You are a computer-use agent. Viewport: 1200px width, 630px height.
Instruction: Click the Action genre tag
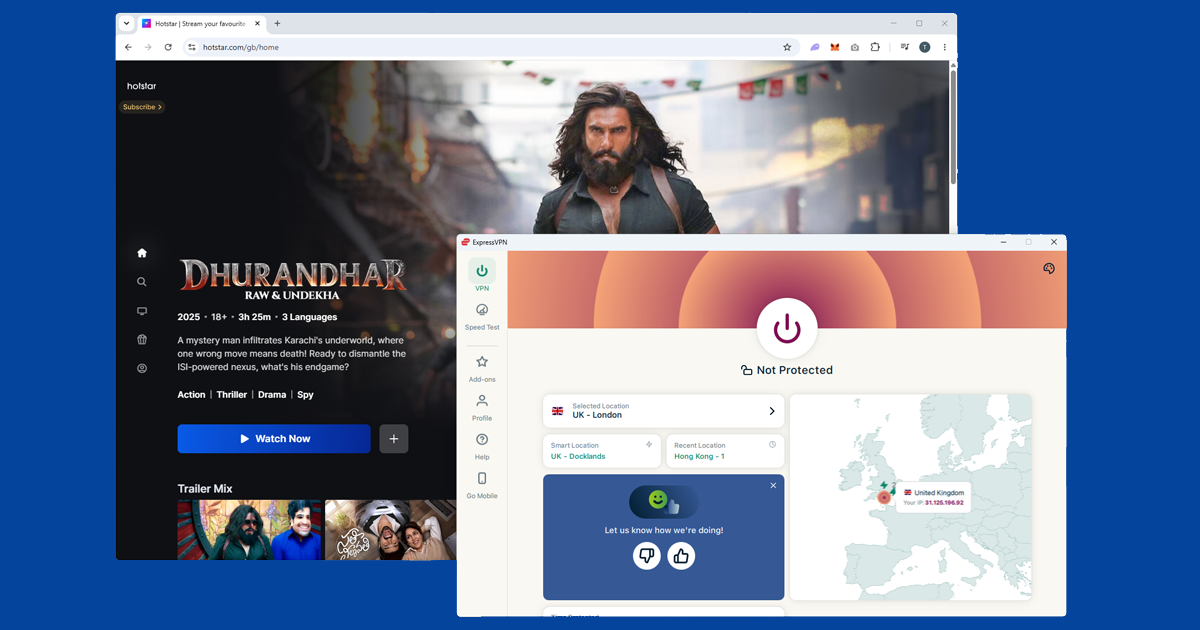tap(191, 395)
